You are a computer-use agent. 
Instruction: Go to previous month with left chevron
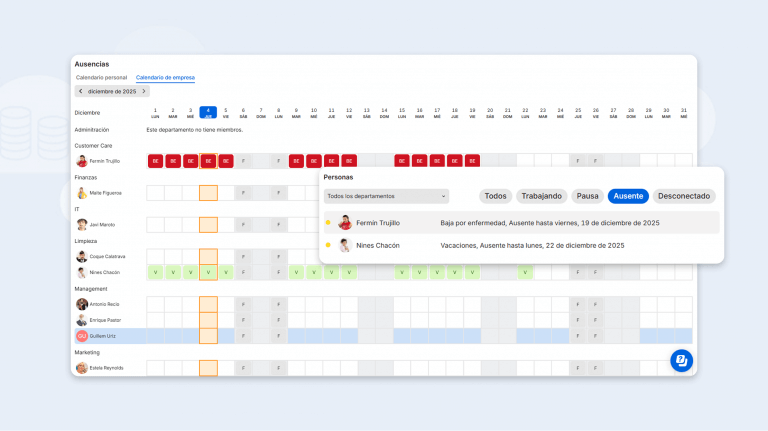pos(80,91)
